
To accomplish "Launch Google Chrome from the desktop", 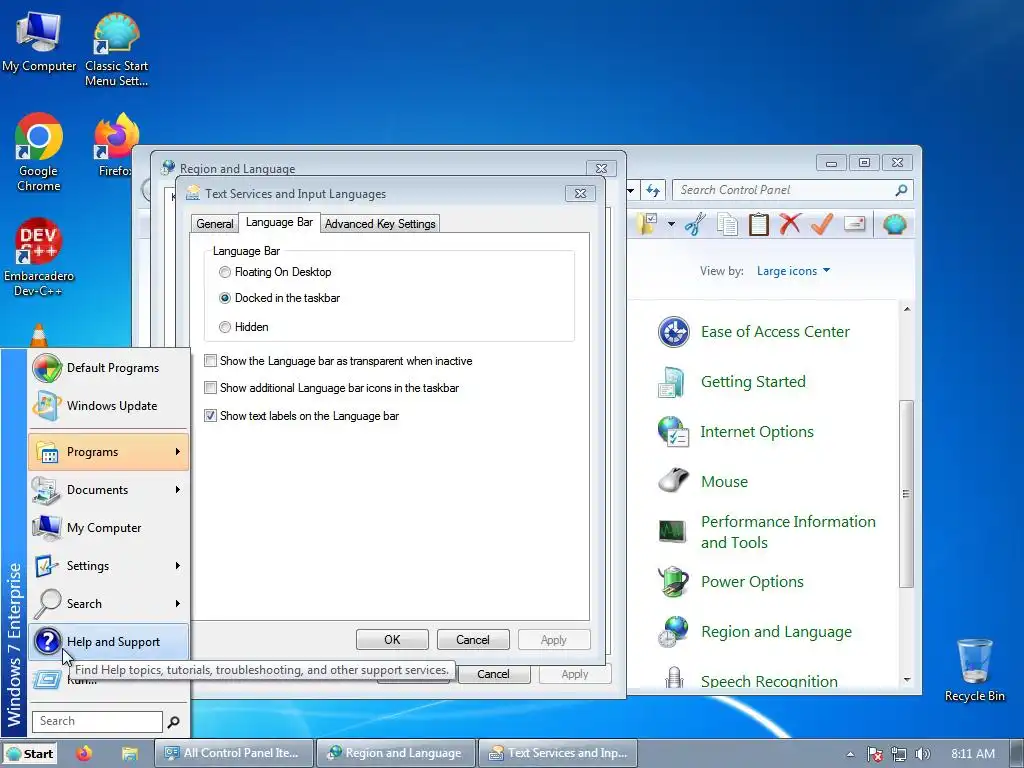I will 39,152.
